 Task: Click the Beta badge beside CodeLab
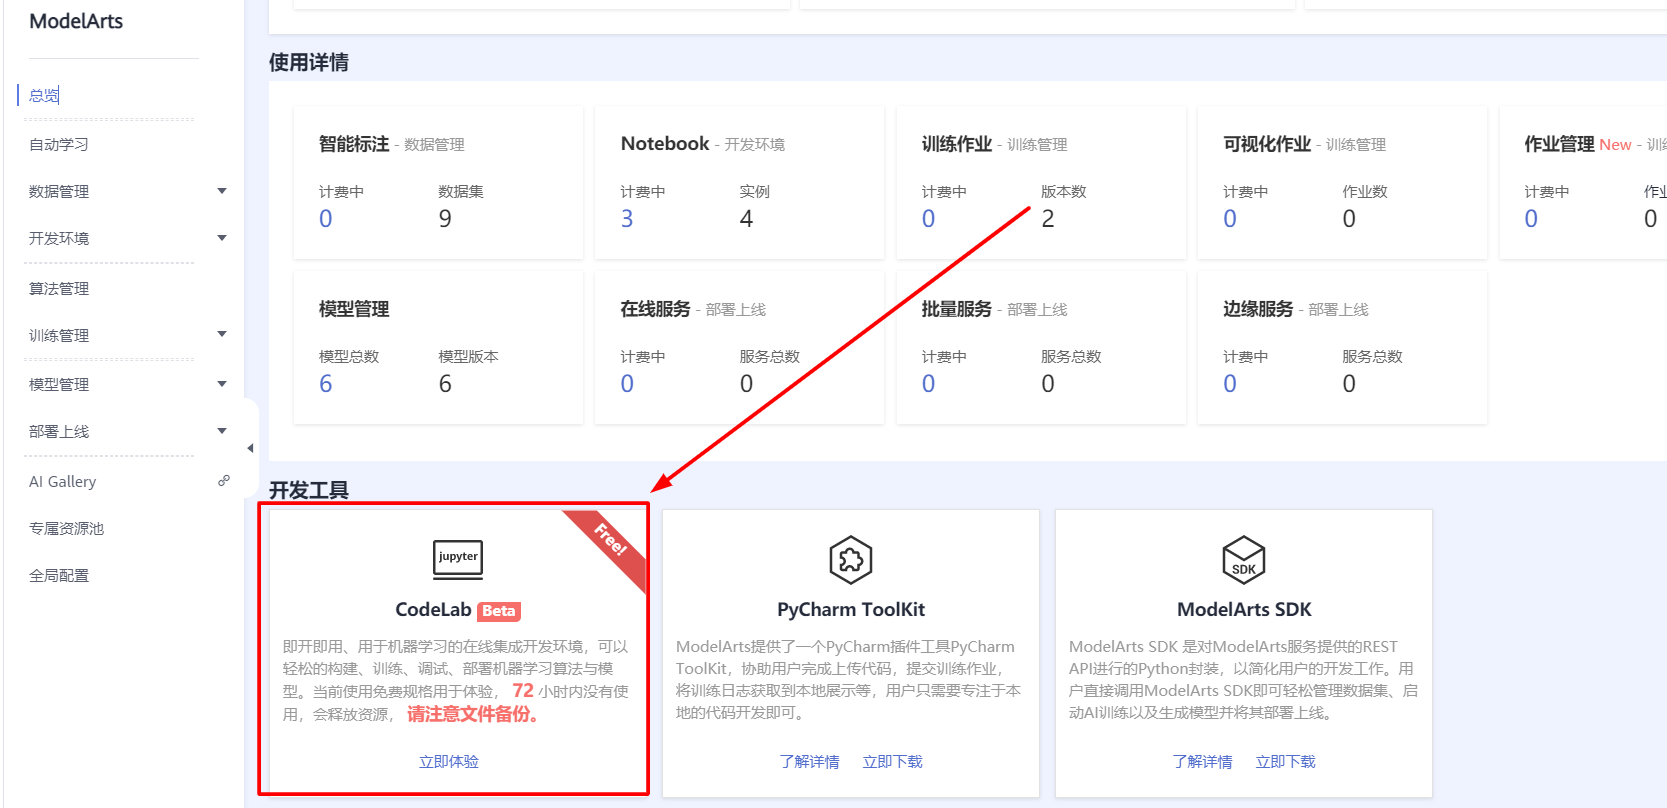point(499,611)
